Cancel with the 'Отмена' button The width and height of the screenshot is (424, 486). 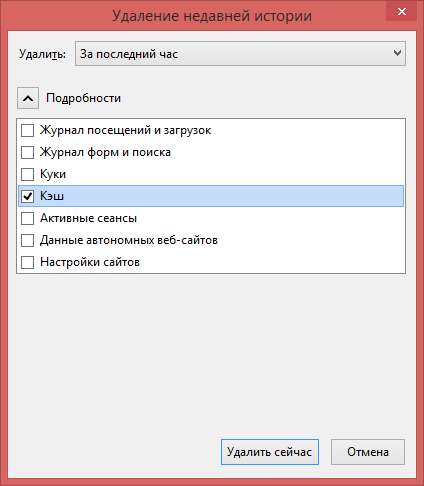(x=368, y=452)
